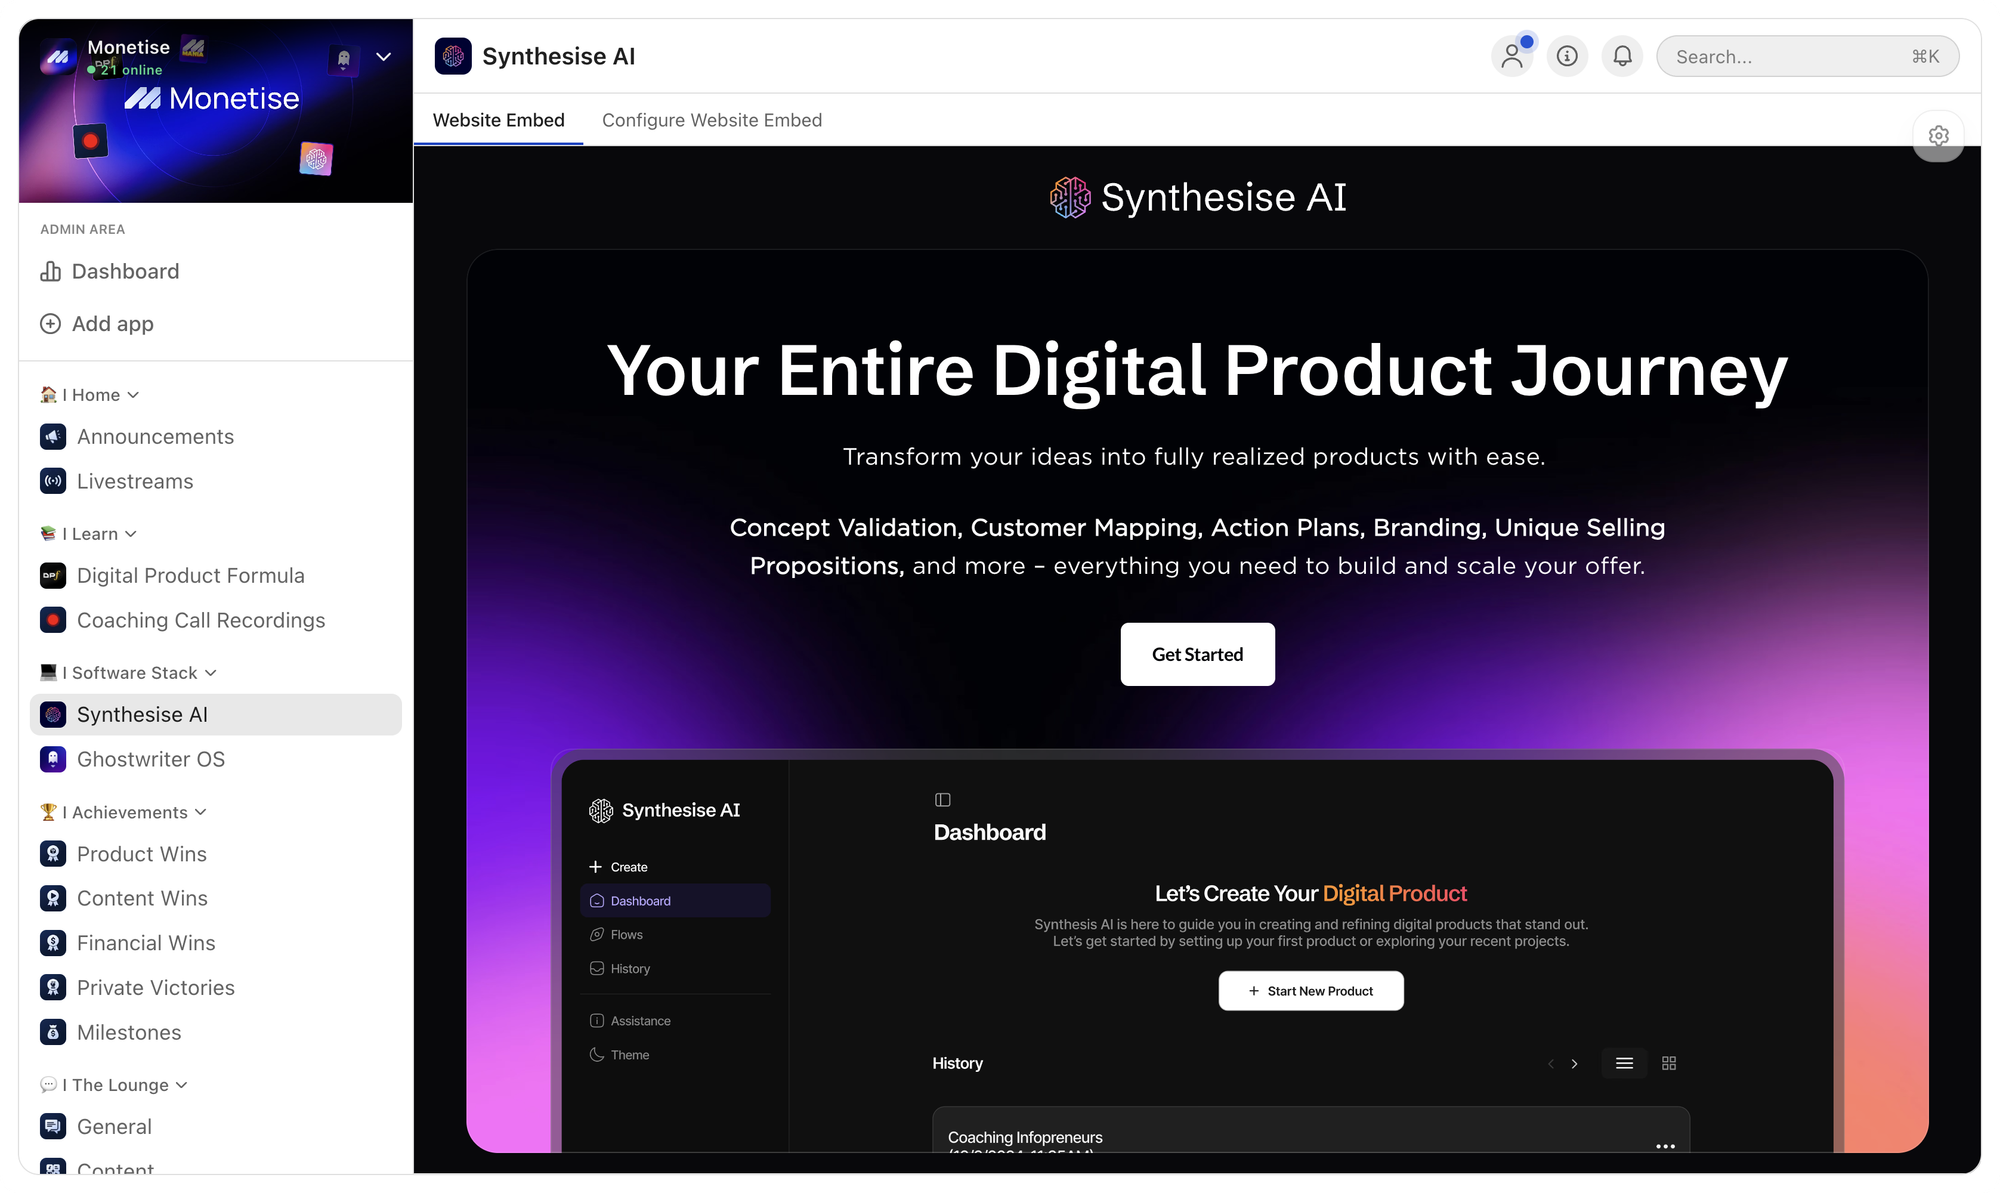Open the info circle icon
2000x1193 pixels.
(x=1567, y=56)
